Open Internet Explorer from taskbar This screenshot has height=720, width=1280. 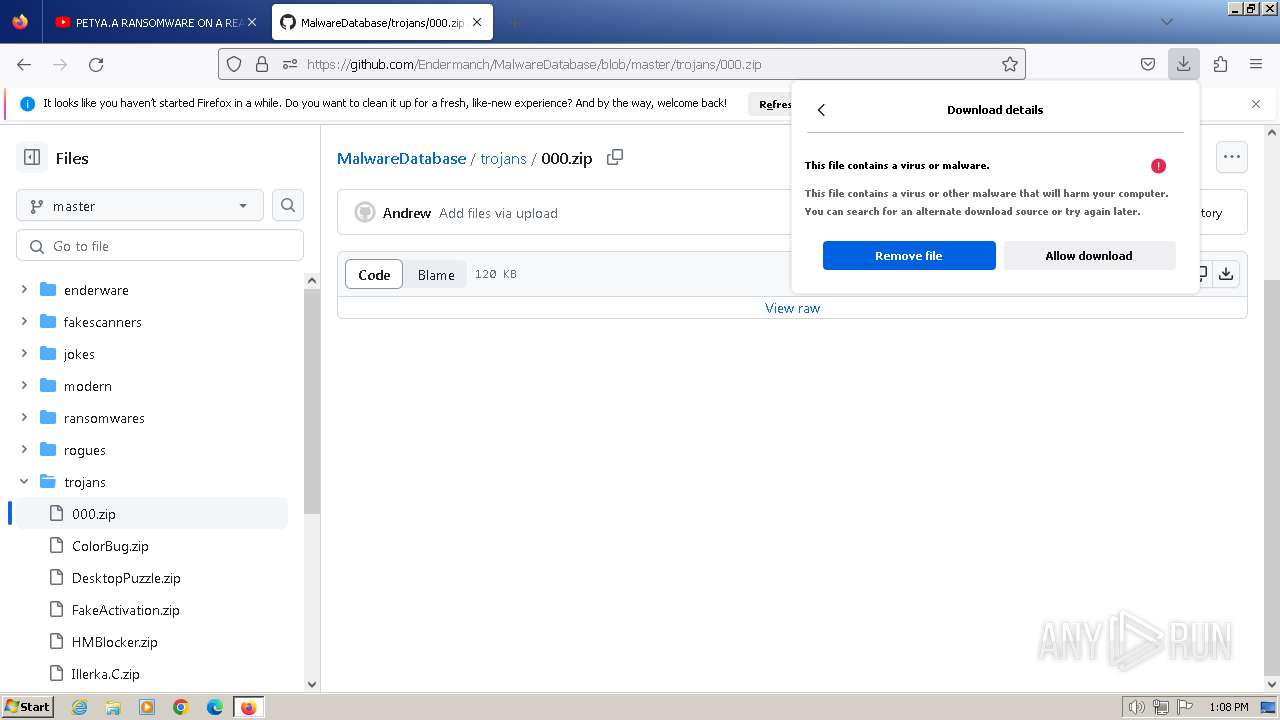click(x=79, y=707)
